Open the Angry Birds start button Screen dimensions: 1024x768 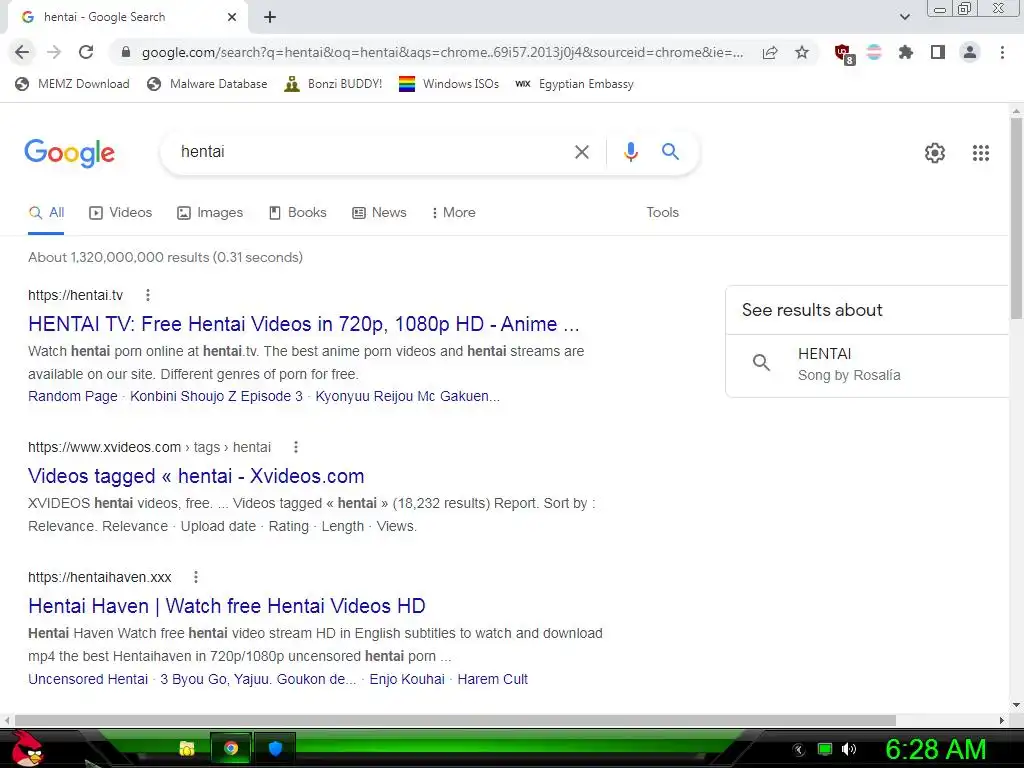click(27, 748)
